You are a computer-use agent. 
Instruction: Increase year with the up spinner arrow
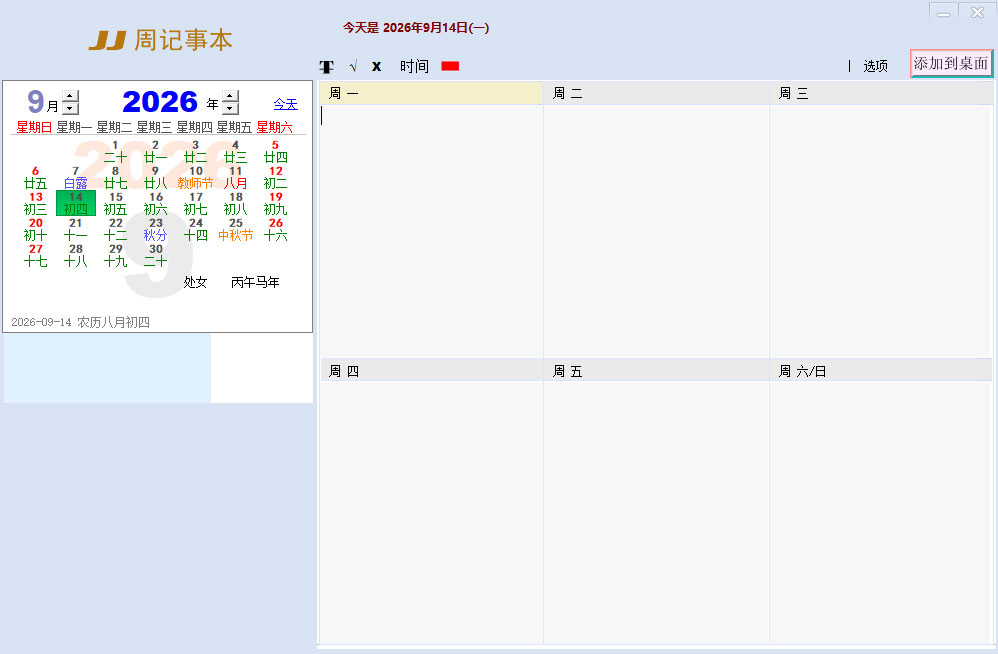(x=230, y=96)
